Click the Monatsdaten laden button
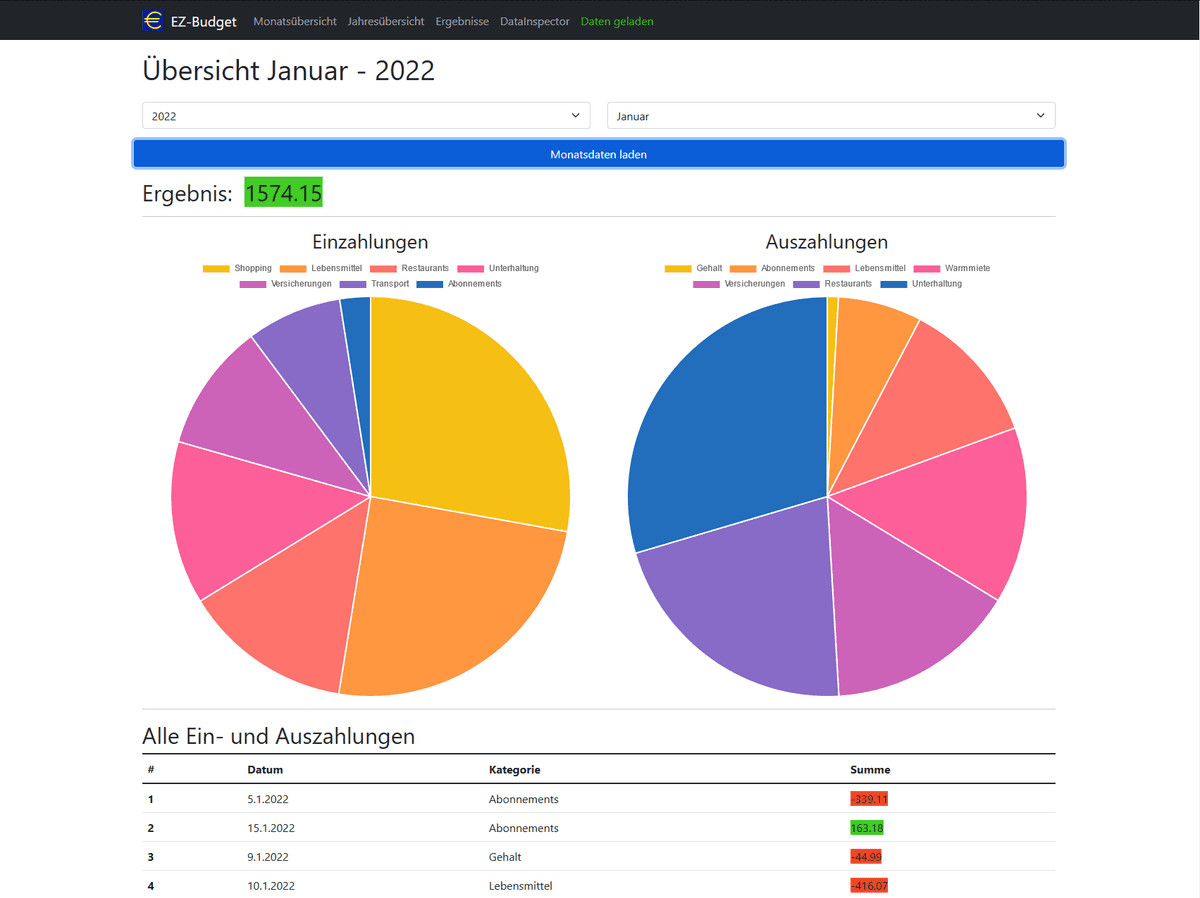The image size is (1200, 898). click(x=598, y=154)
